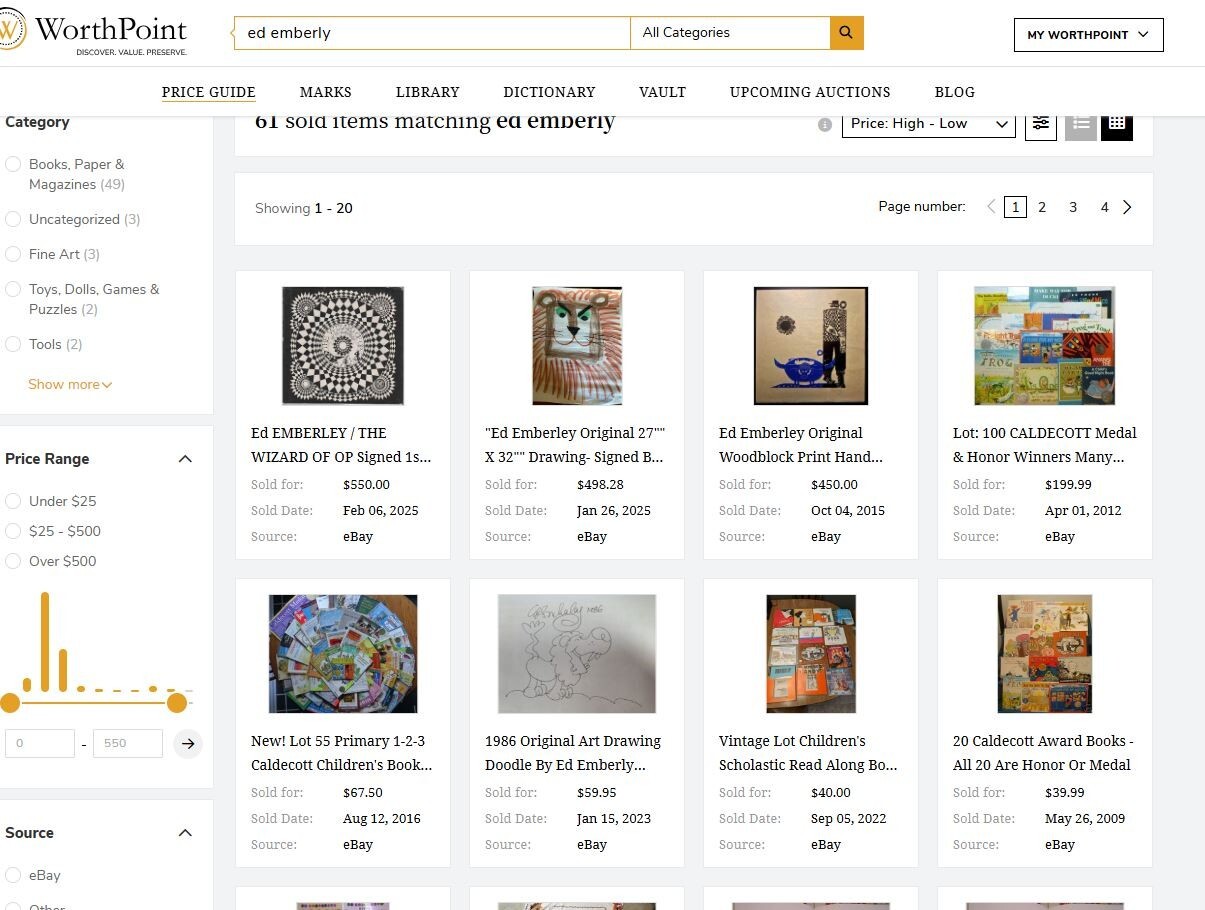
Task: Go to results page 3
Action: click(x=1073, y=207)
